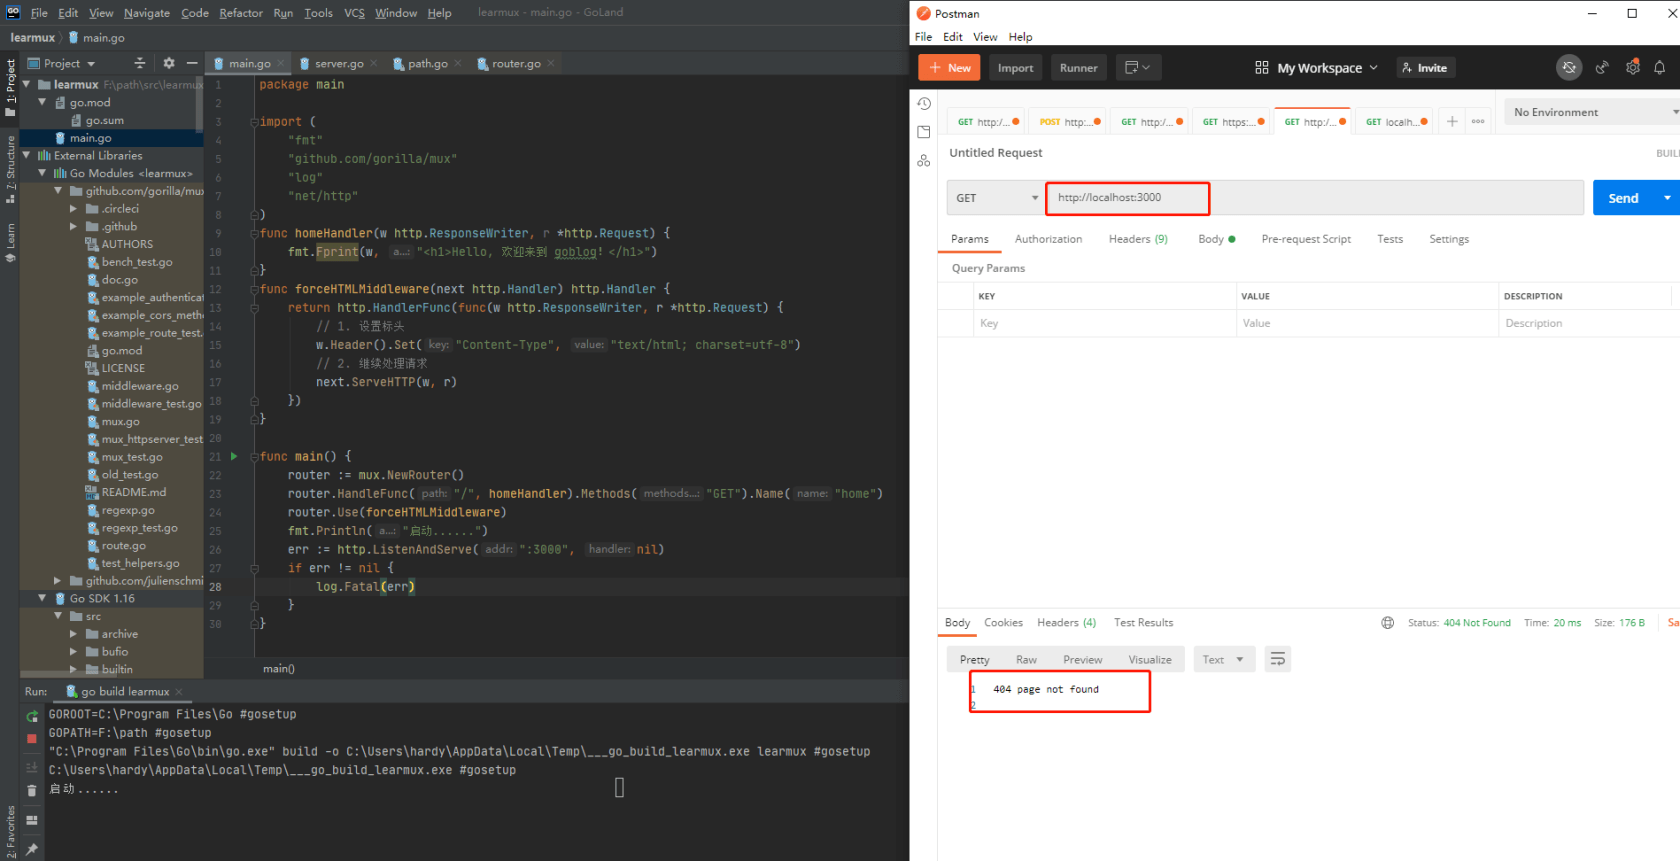Close go build learmux run tab

point(179,692)
